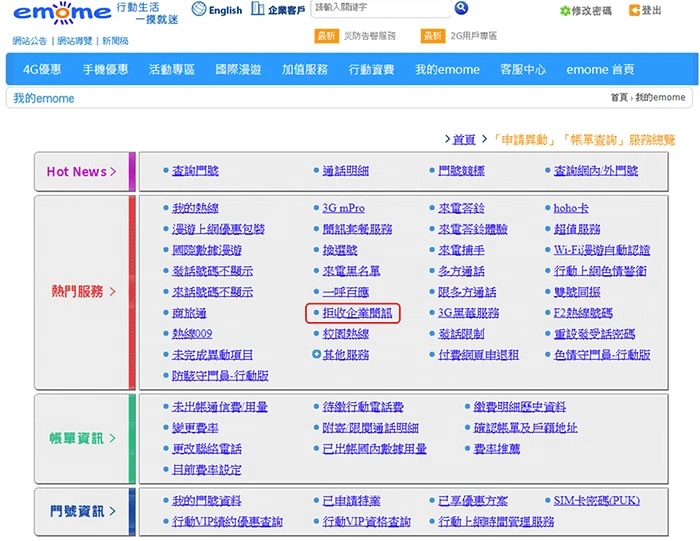Open the 查詢門號 link
Screen dimensions: 700x541
pos(195,171)
